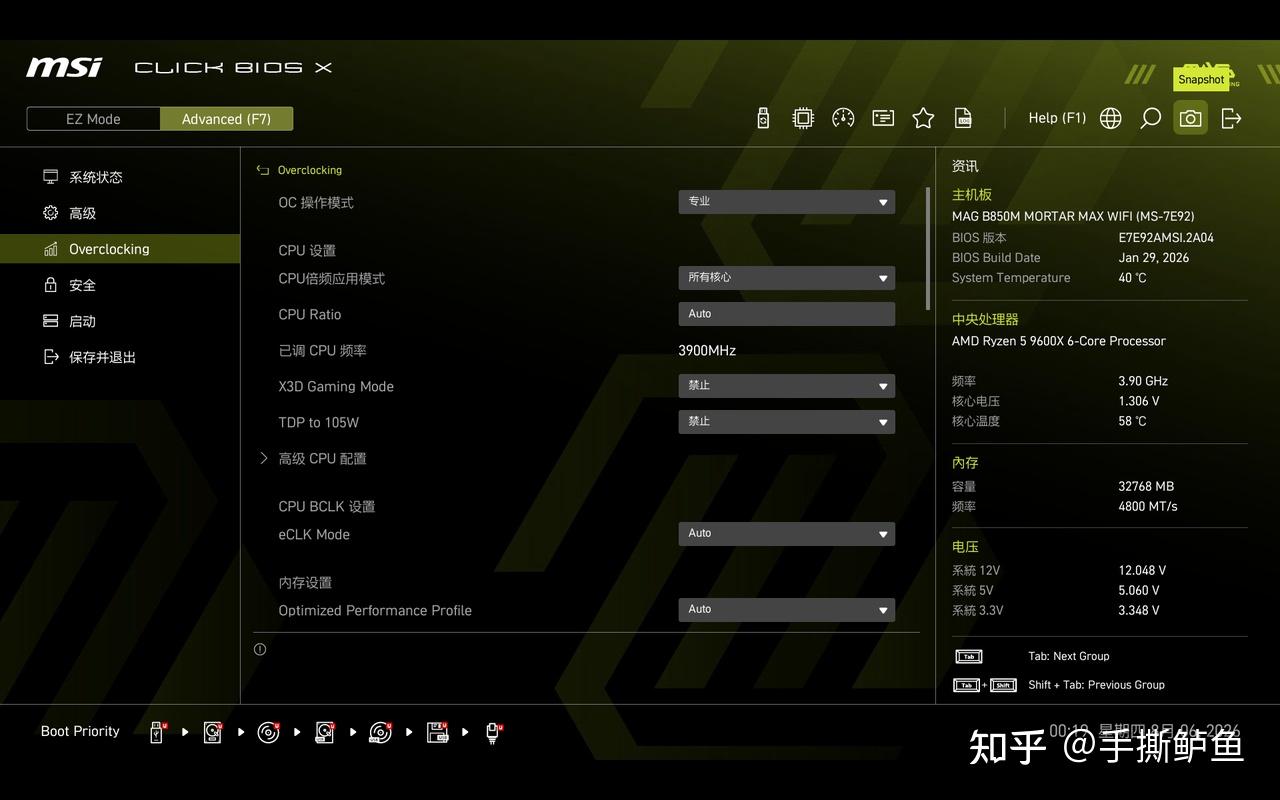Click the Help (F1) button

1057,118
